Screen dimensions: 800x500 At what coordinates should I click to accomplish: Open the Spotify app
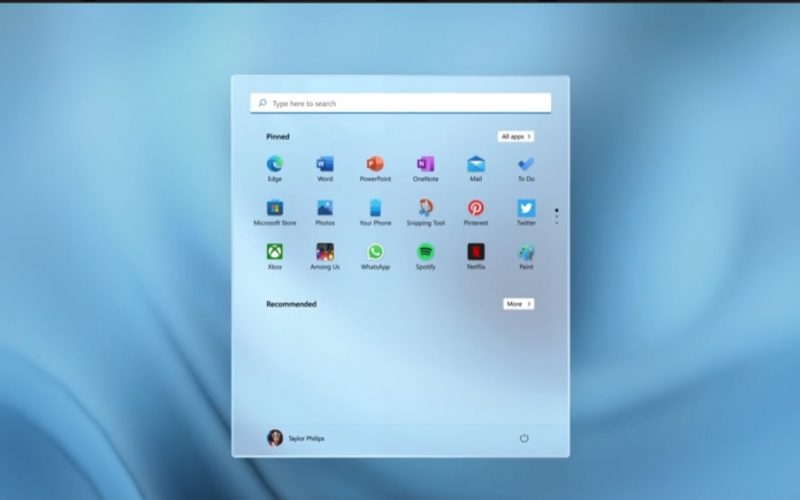426,256
